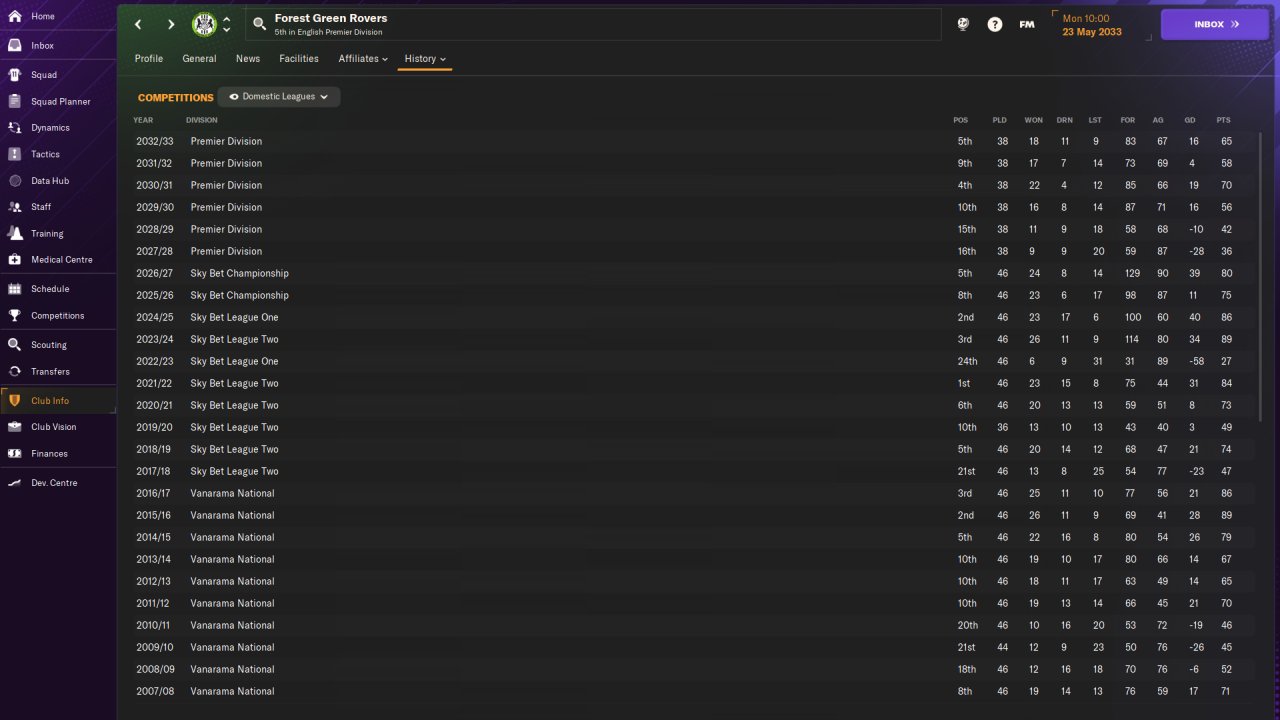The height and width of the screenshot is (720, 1280).
Task: Open the help question mark icon
Action: tap(995, 24)
